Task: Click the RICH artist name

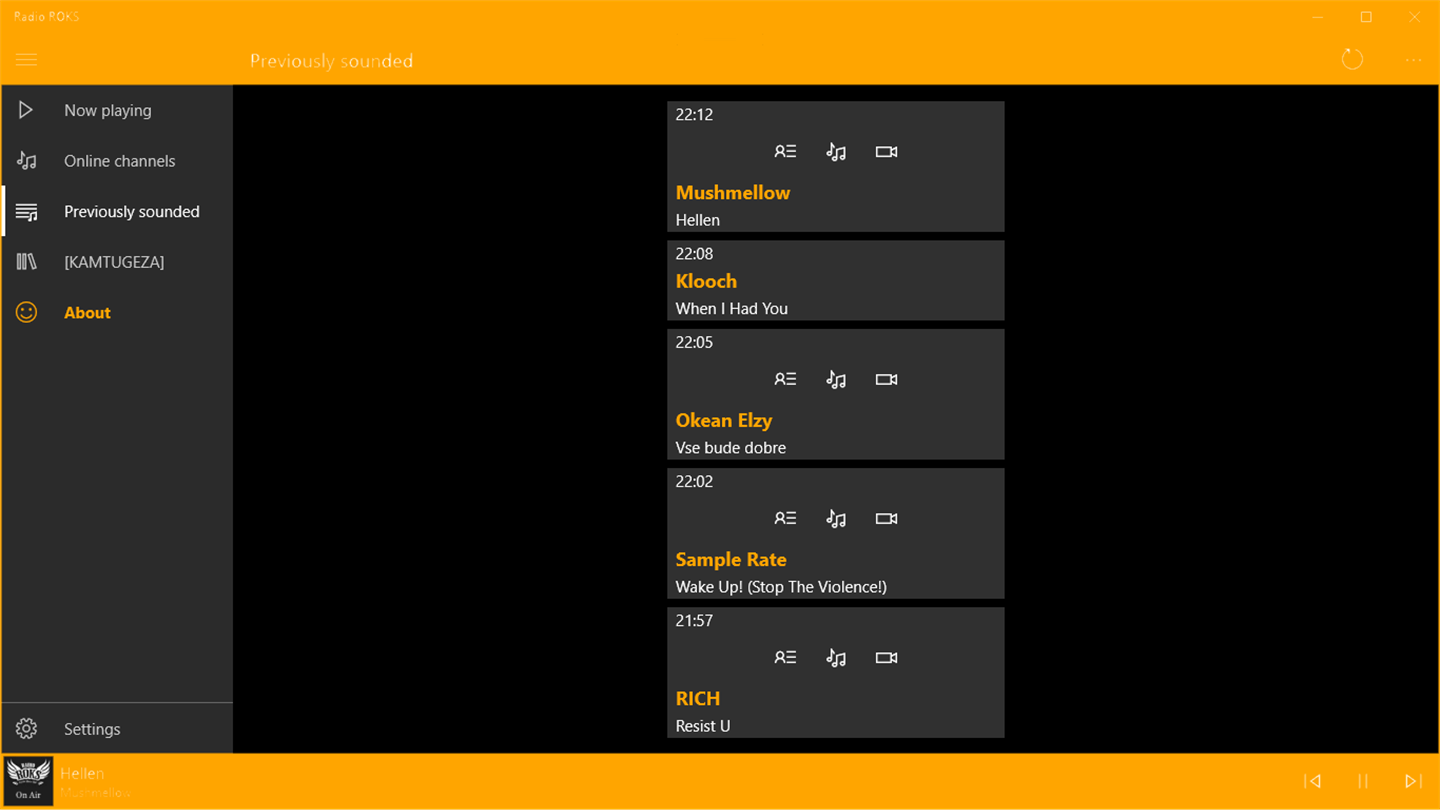Action: click(x=698, y=699)
